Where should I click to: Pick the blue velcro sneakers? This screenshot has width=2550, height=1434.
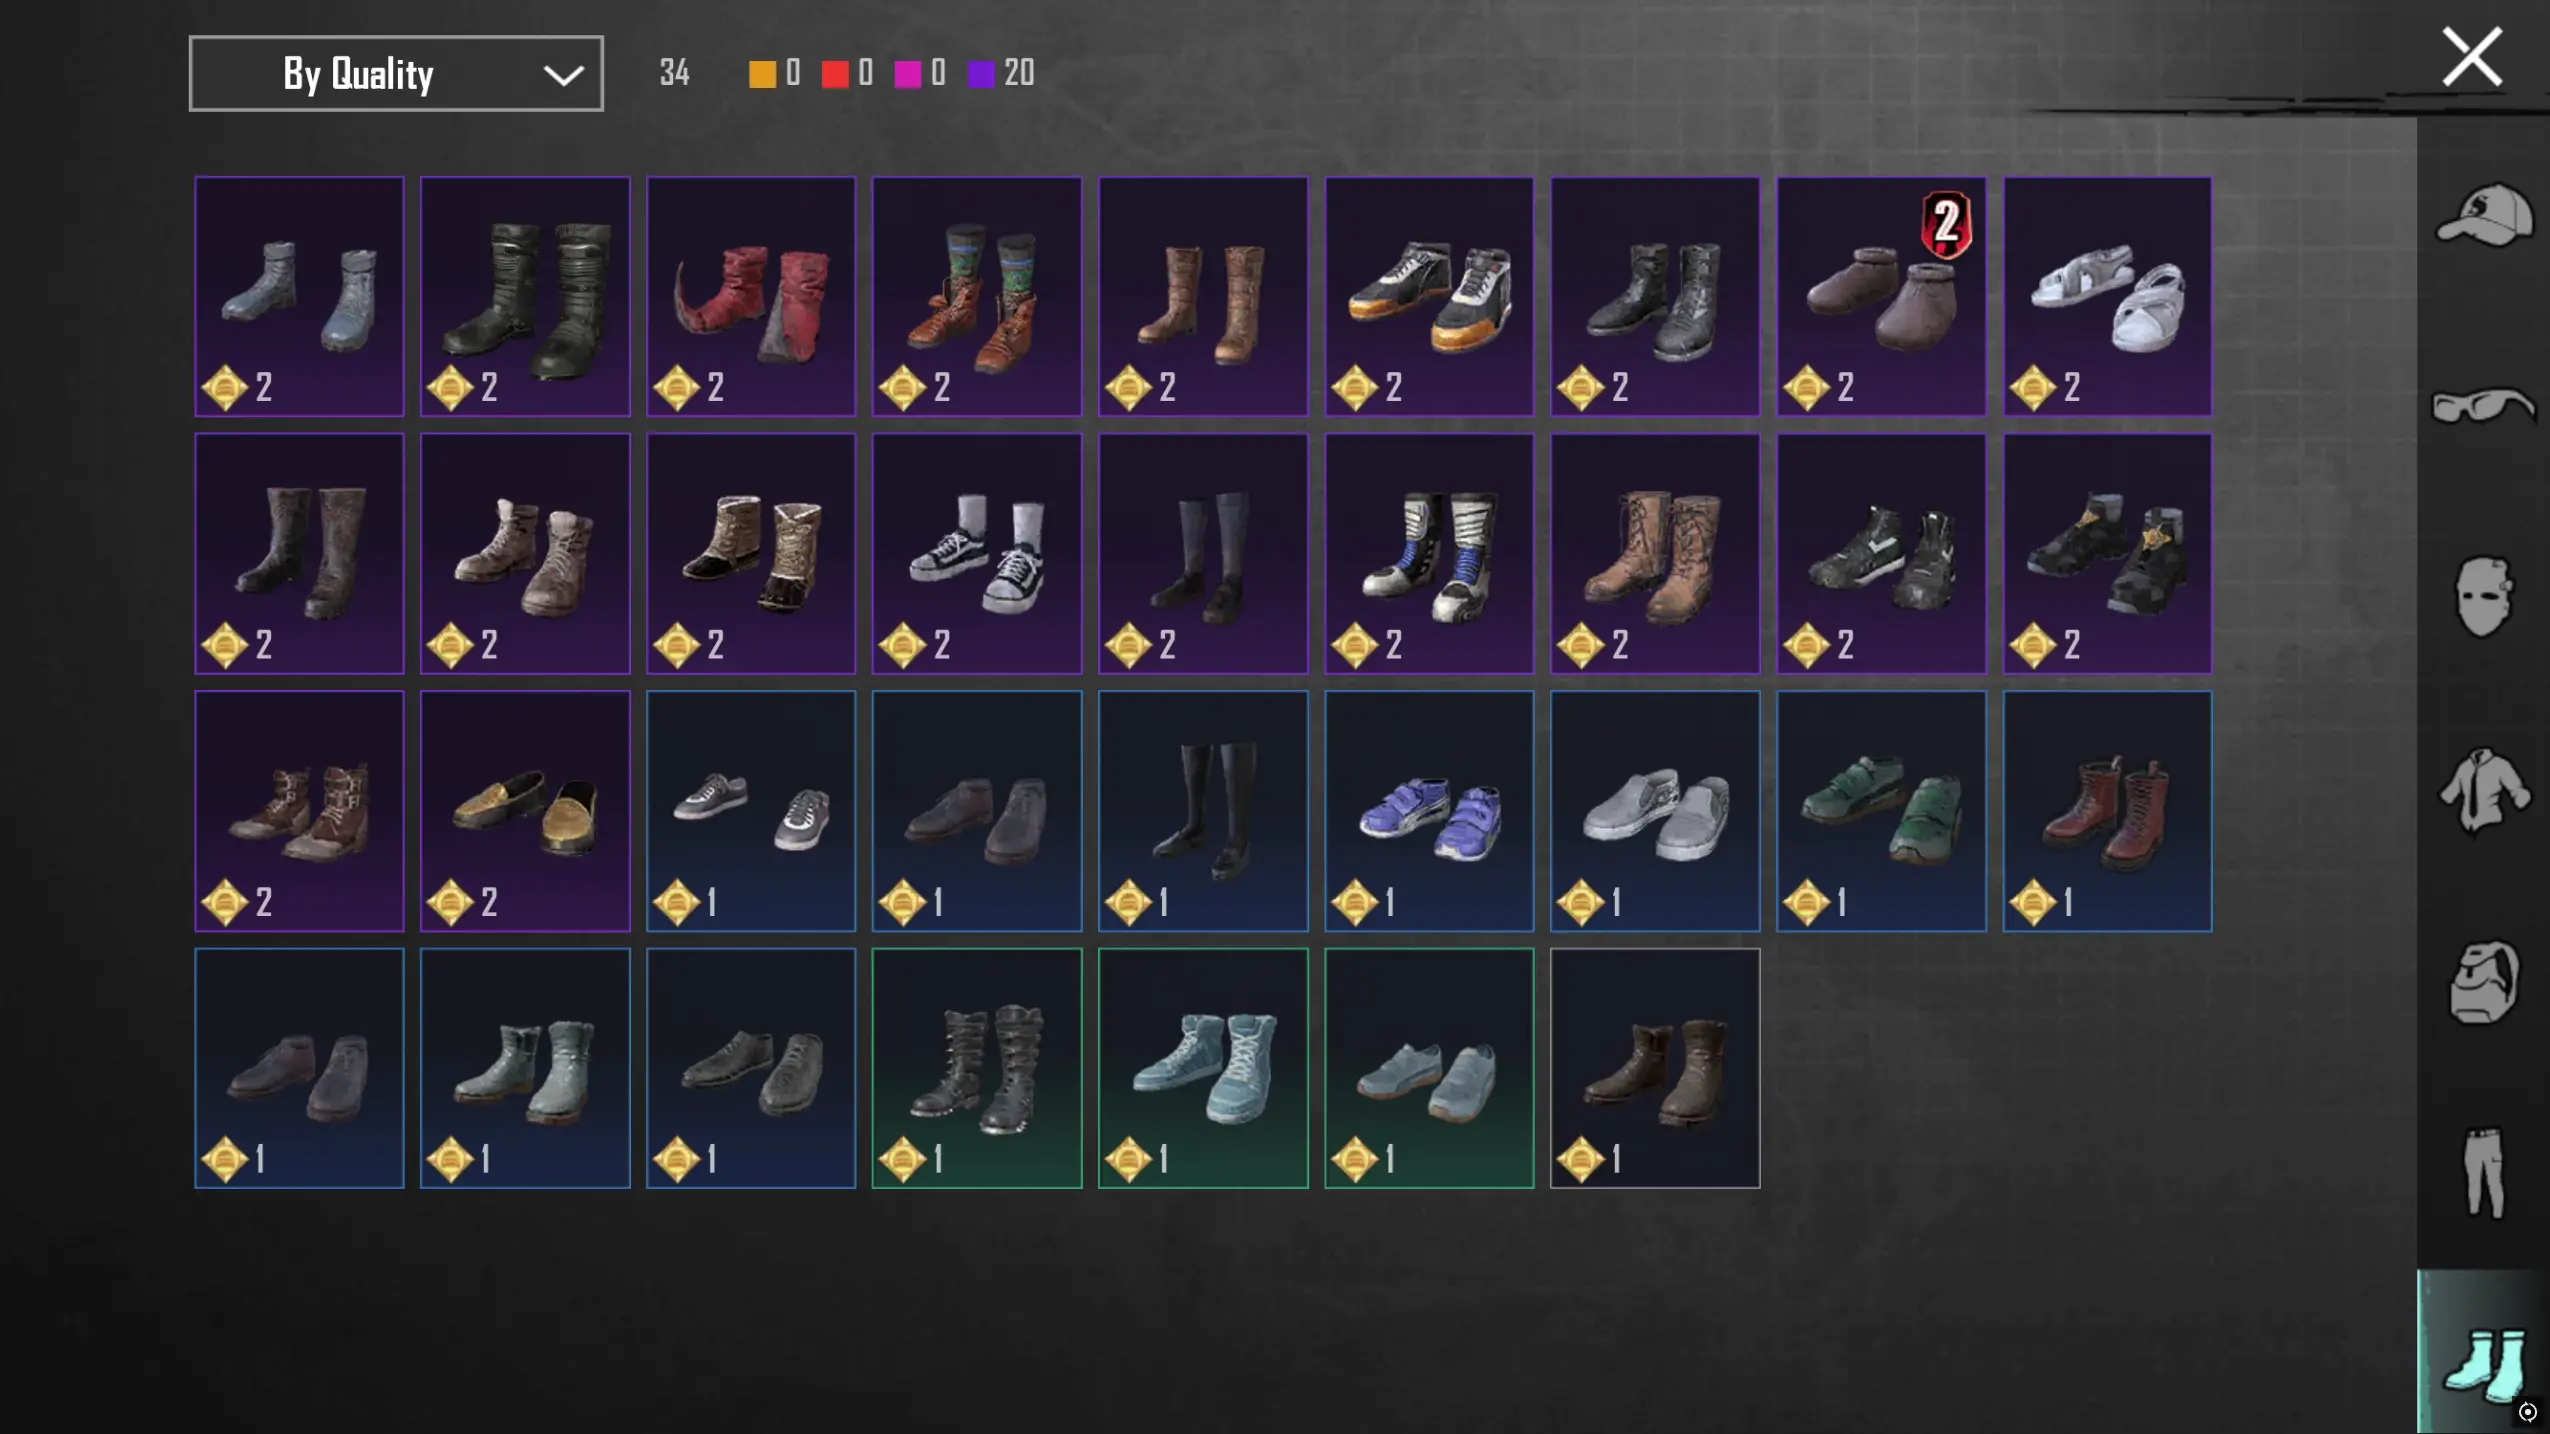pos(1429,811)
